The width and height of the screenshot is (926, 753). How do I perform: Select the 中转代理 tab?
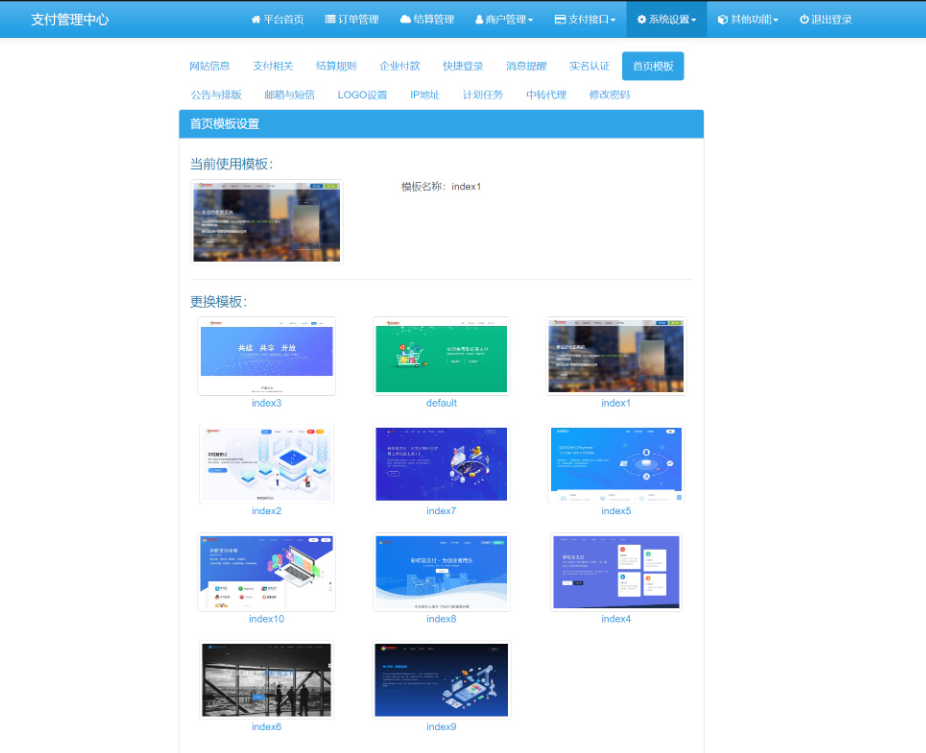tap(546, 94)
